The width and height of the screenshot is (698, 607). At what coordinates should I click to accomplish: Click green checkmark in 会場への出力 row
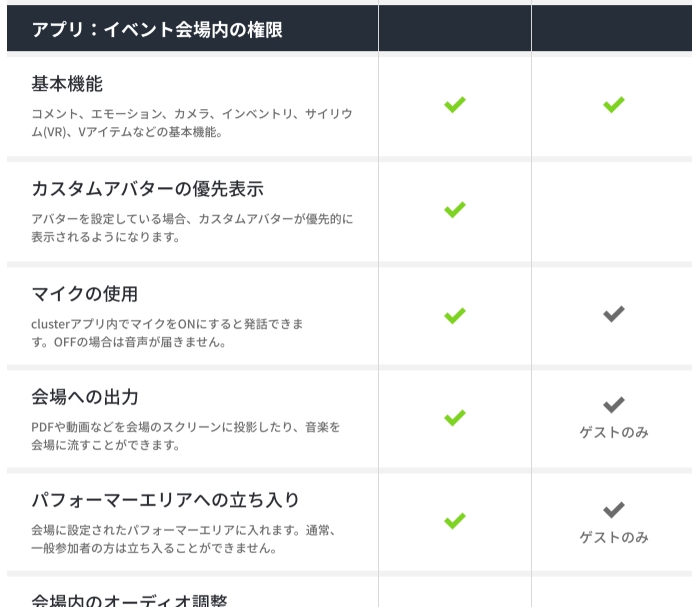(x=455, y=417)
